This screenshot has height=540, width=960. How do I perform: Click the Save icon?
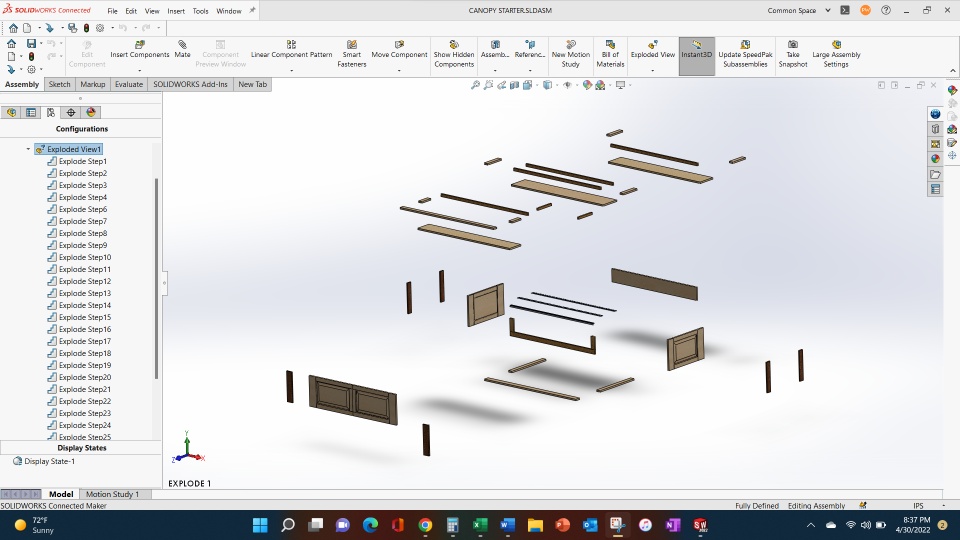click(31, 43)
